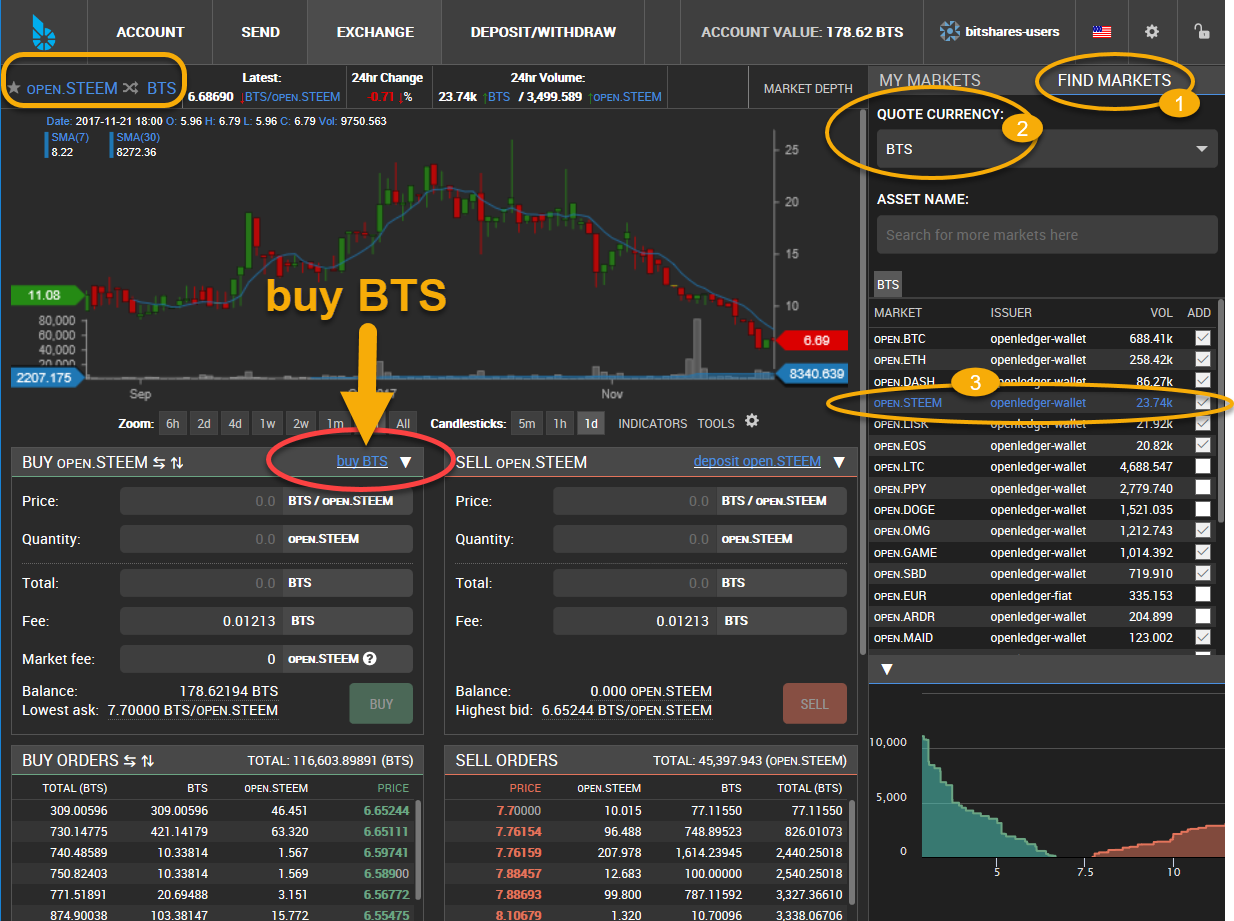This screenshot has height=921, width=1234.
Task: Click sell order price 7.76154
Action: click(518, 831)
